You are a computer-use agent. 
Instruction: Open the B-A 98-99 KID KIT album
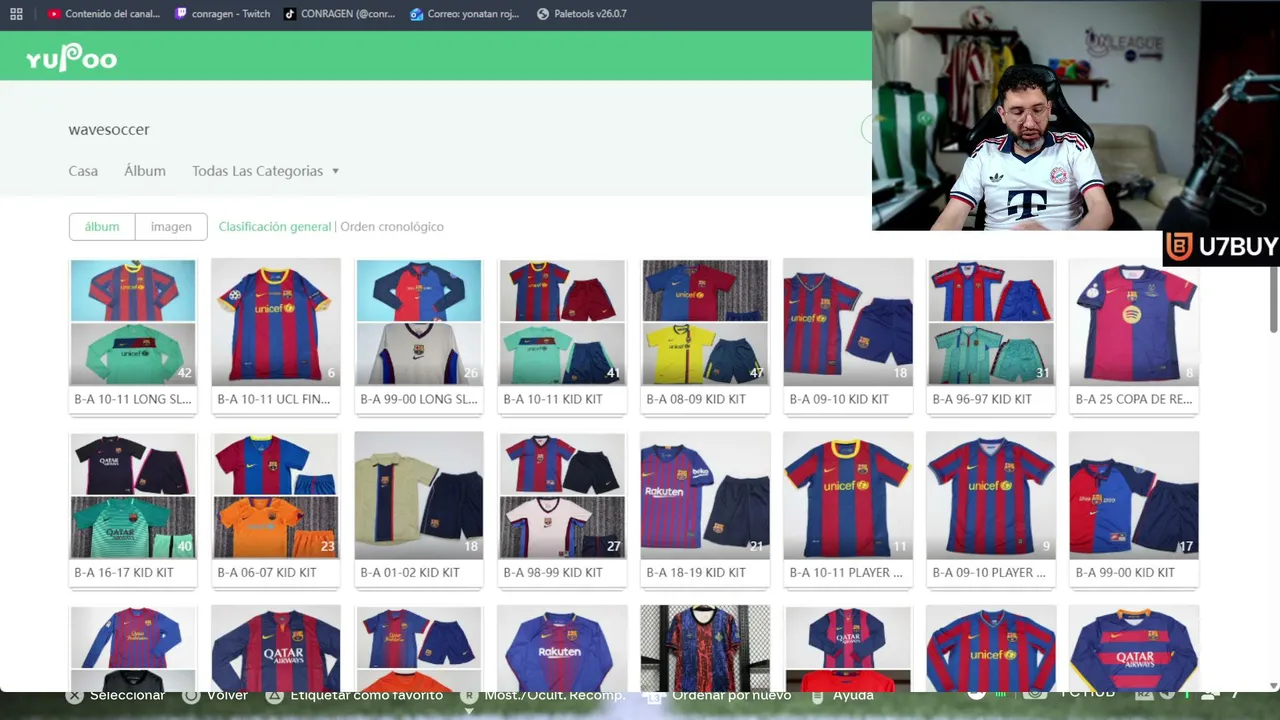tap(562, 509)
